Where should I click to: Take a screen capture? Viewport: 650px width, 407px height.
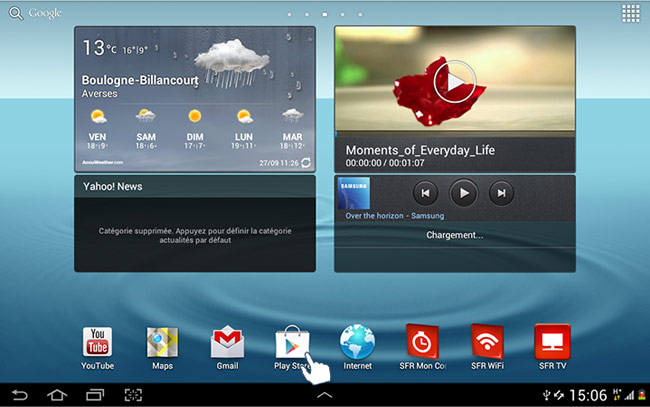(133, 395)
